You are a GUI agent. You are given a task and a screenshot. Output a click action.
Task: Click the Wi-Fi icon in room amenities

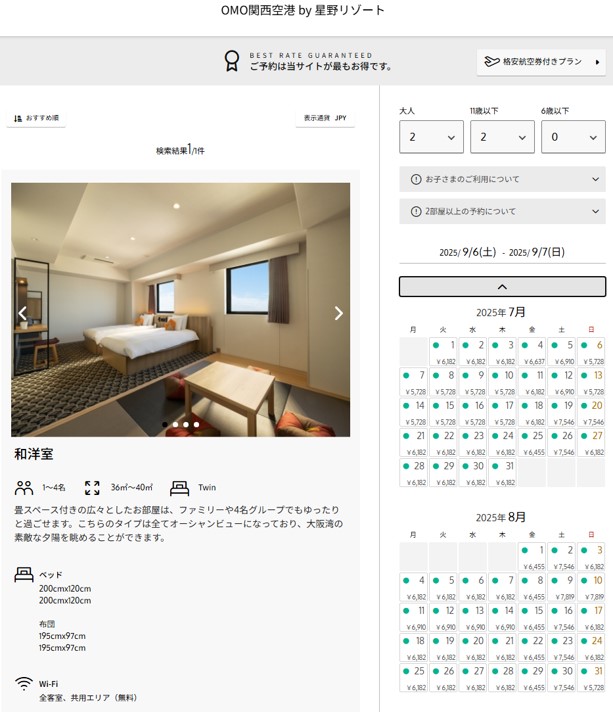pos(24,684)
